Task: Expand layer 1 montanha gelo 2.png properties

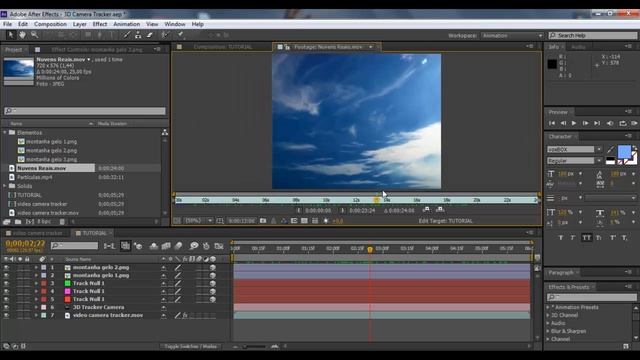Action: coord(36,267)
